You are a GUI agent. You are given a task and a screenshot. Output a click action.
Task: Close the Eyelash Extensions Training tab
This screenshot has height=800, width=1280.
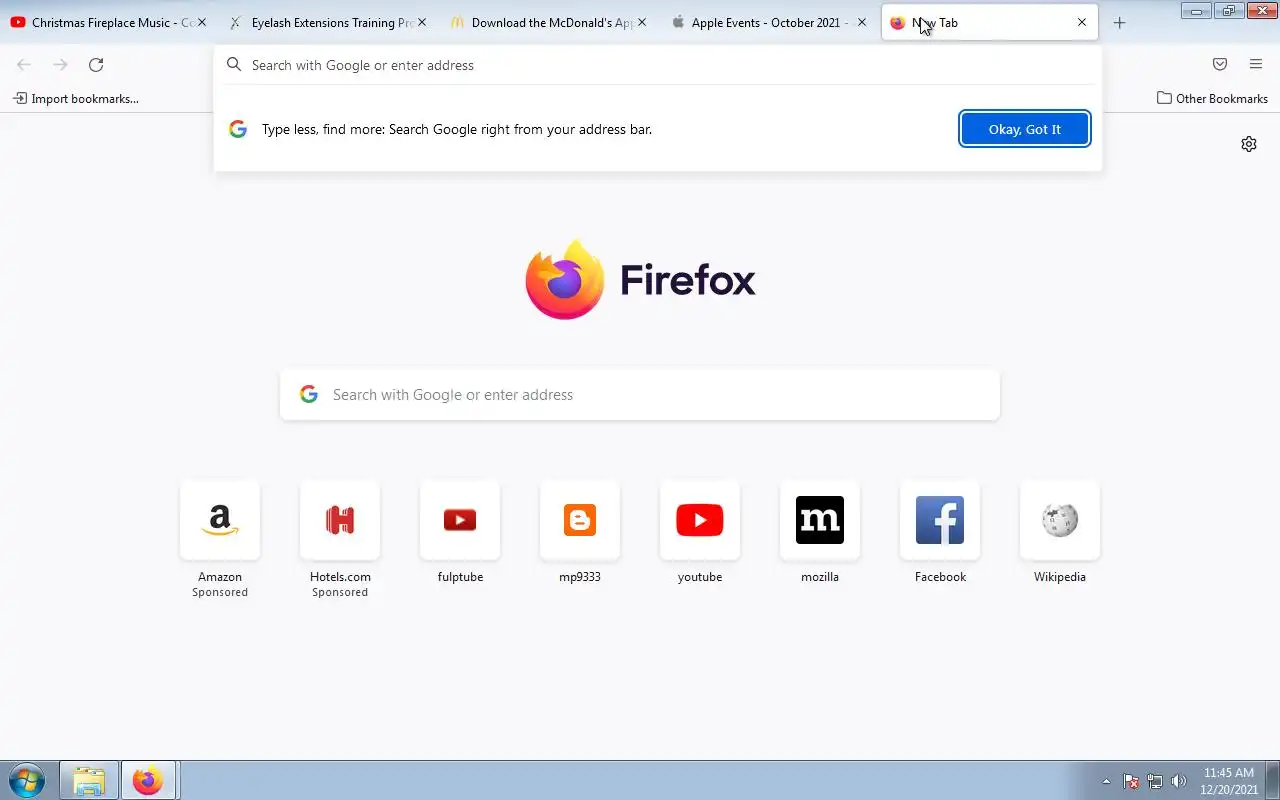click(421, 22)
